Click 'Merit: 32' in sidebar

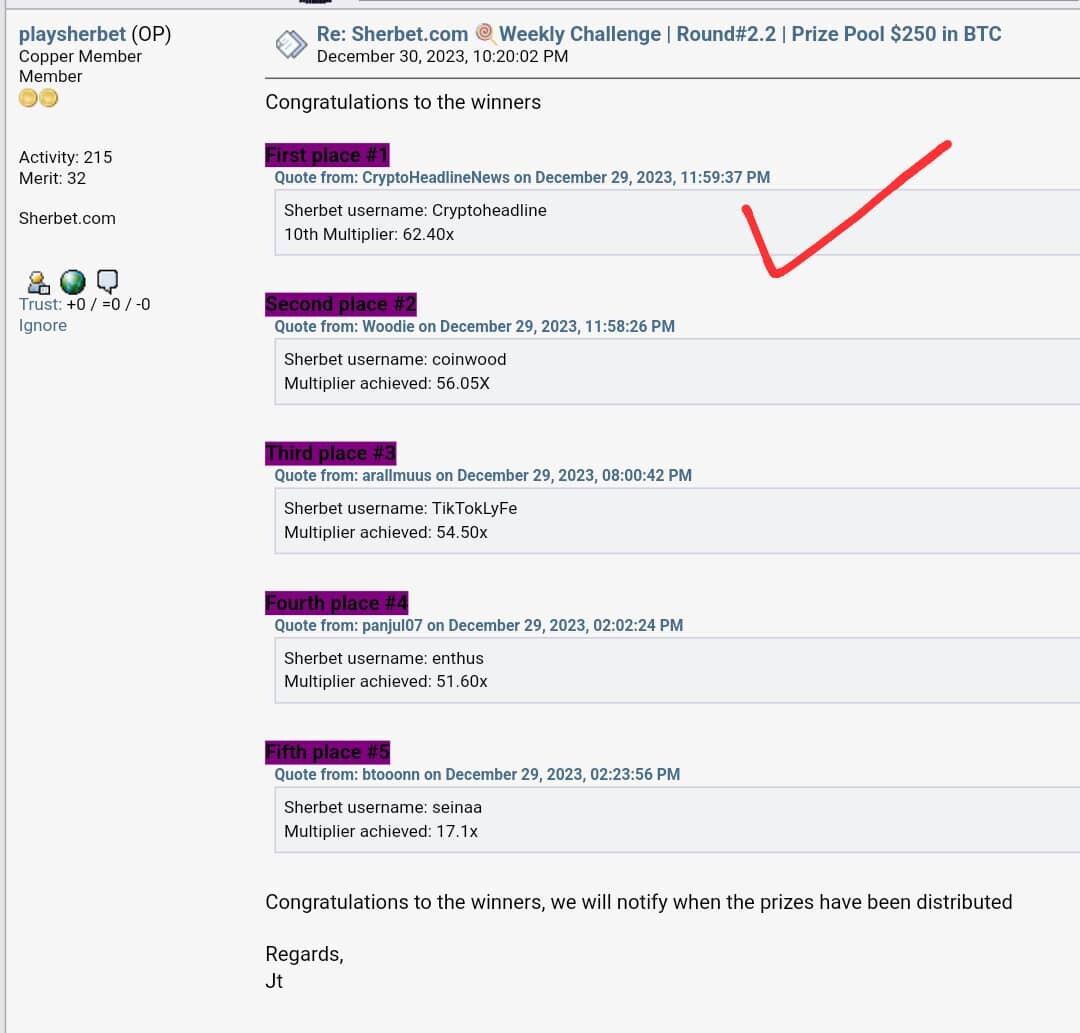[52, 178]
